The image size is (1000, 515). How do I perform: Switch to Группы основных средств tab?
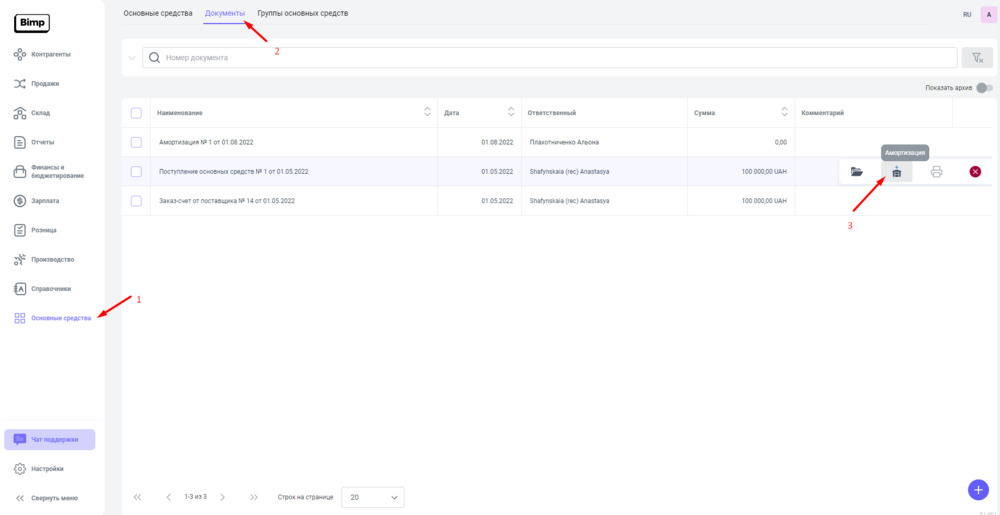303,13
